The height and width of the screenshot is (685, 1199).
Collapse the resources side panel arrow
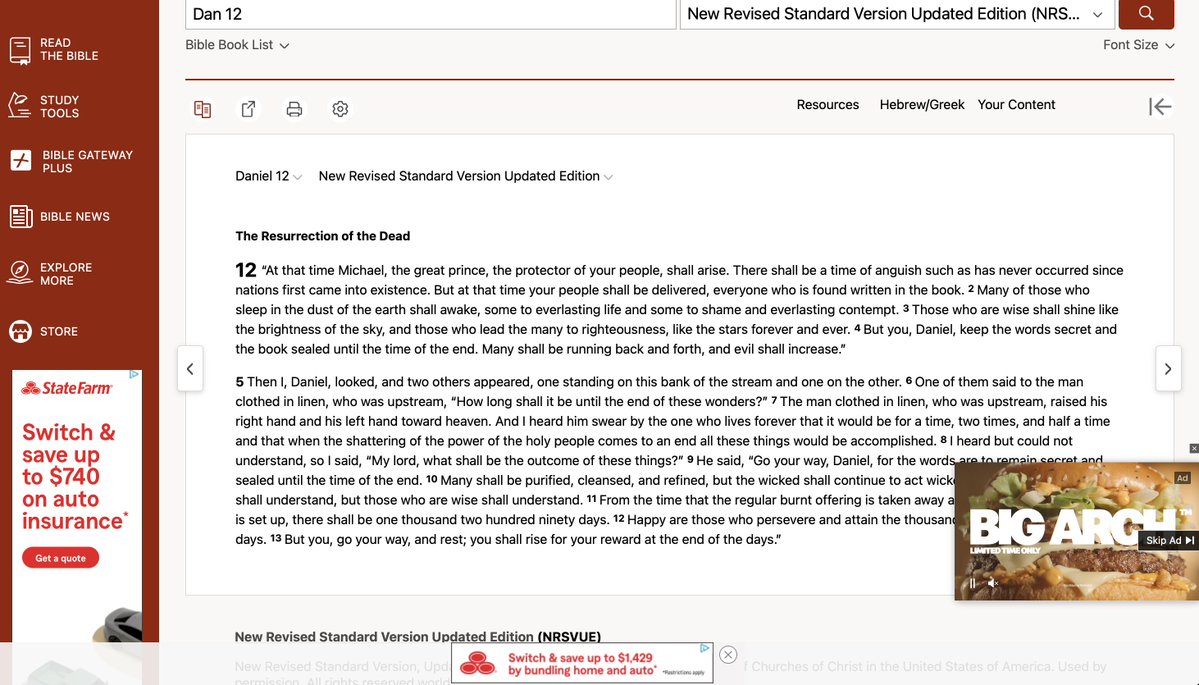point(1159,107)
